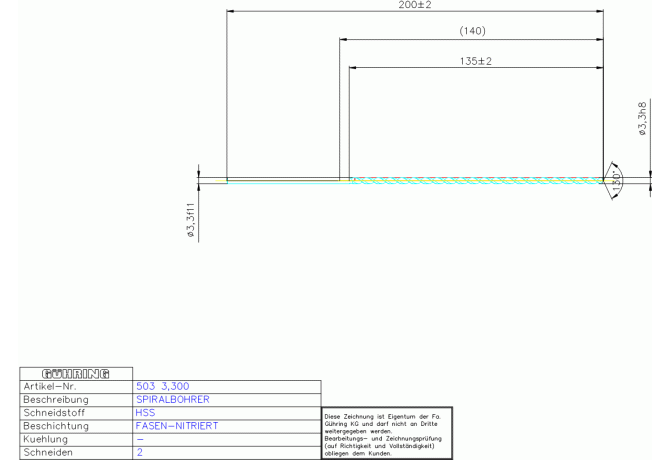Select the (140) reference dimension text
670x460 pixels.
point(472,32)
